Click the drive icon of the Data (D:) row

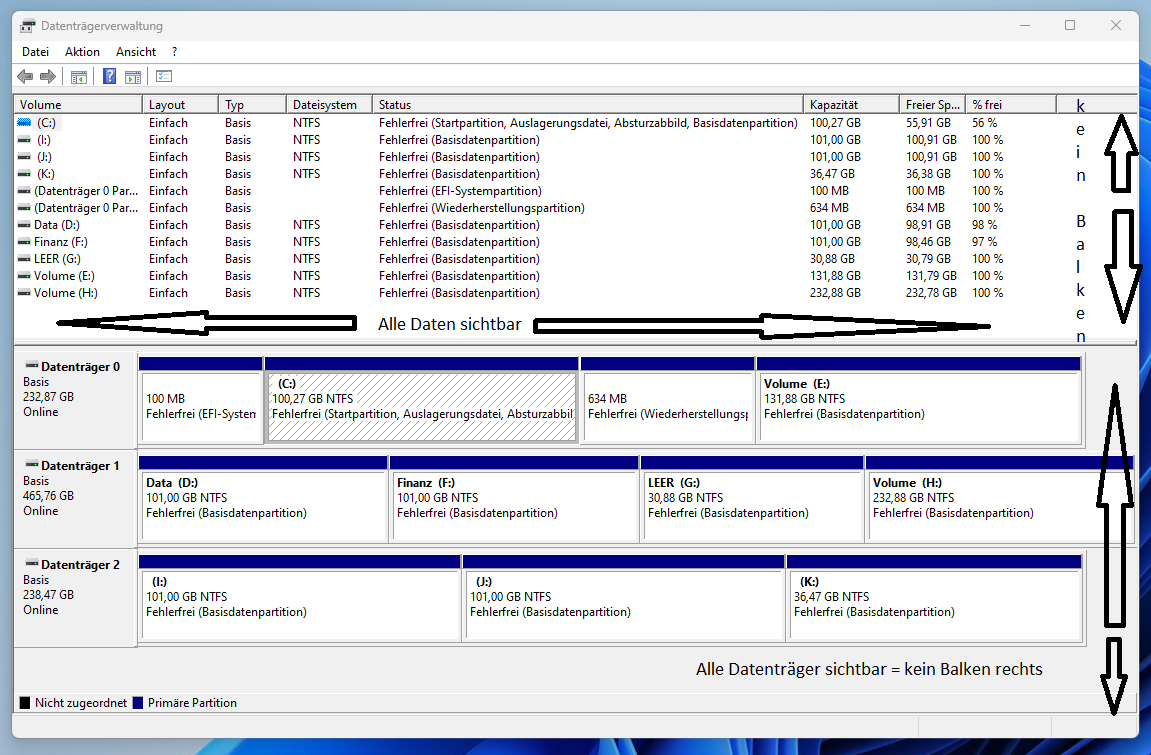point(24,225)
